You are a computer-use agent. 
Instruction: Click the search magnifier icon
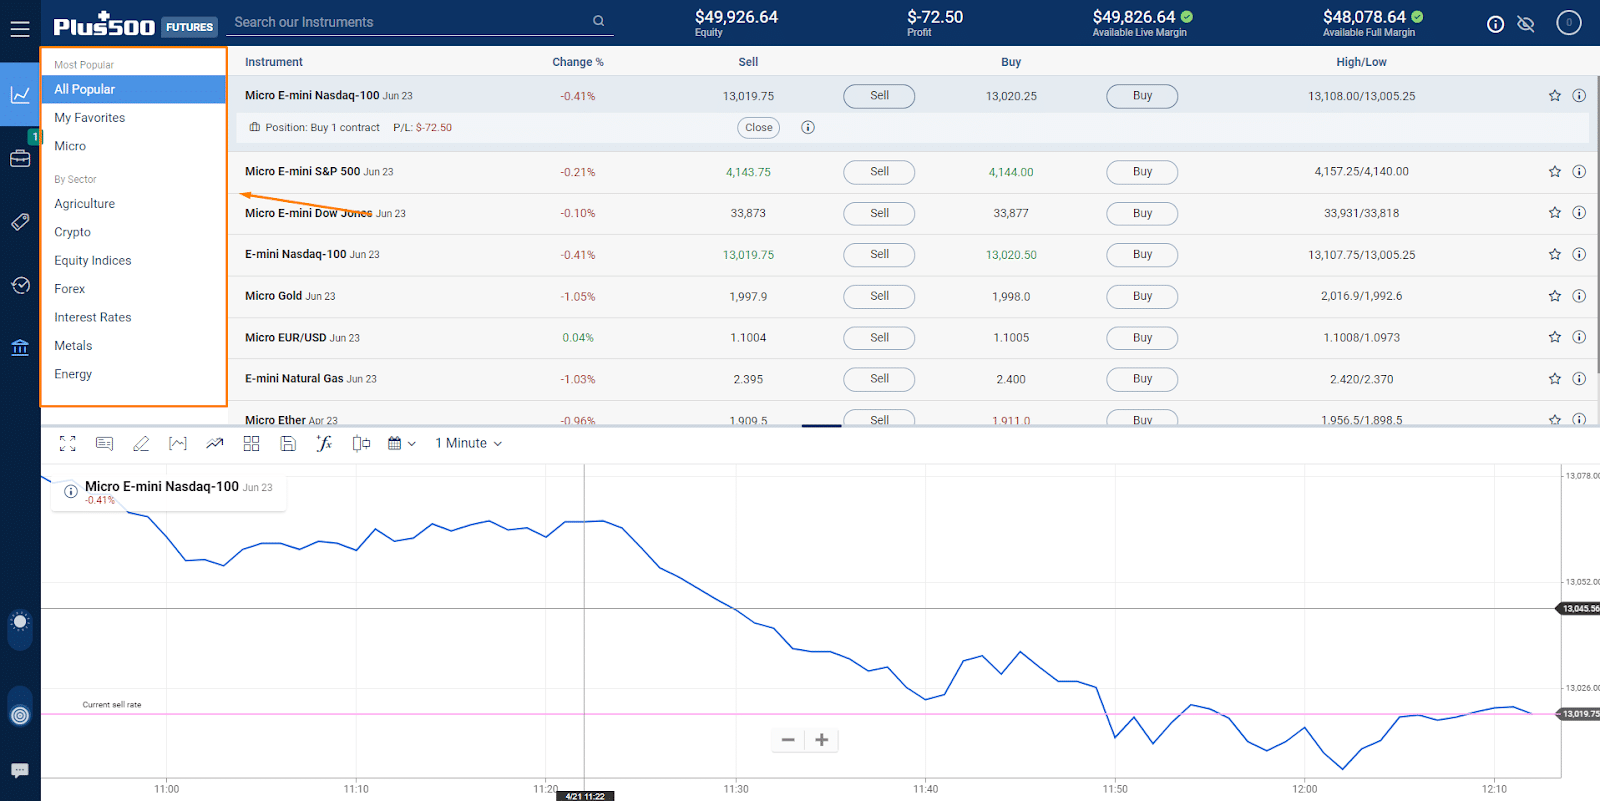click(x=598, y=21)
